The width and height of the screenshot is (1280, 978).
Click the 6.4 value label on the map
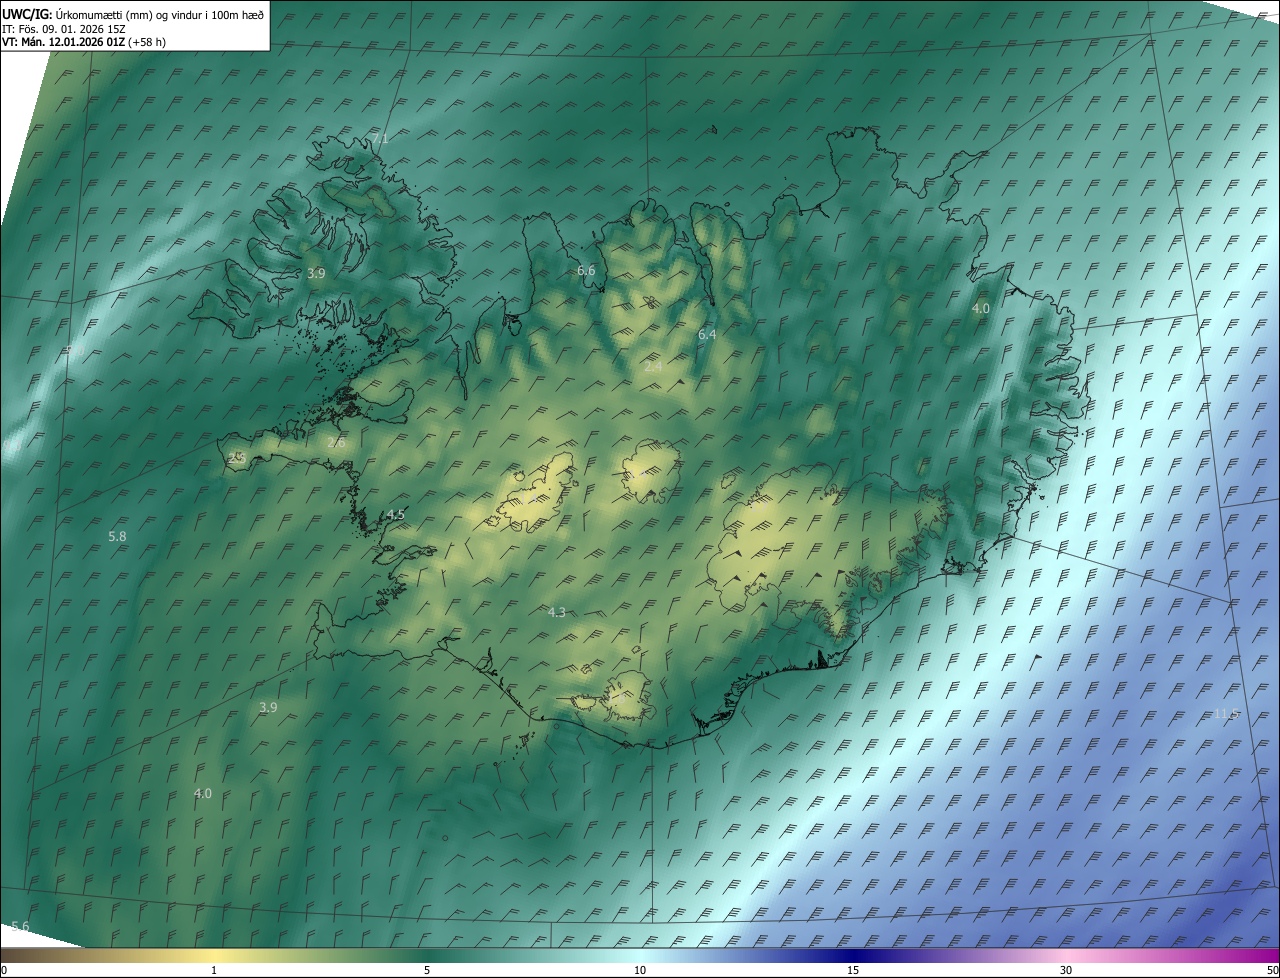point(707,335)
